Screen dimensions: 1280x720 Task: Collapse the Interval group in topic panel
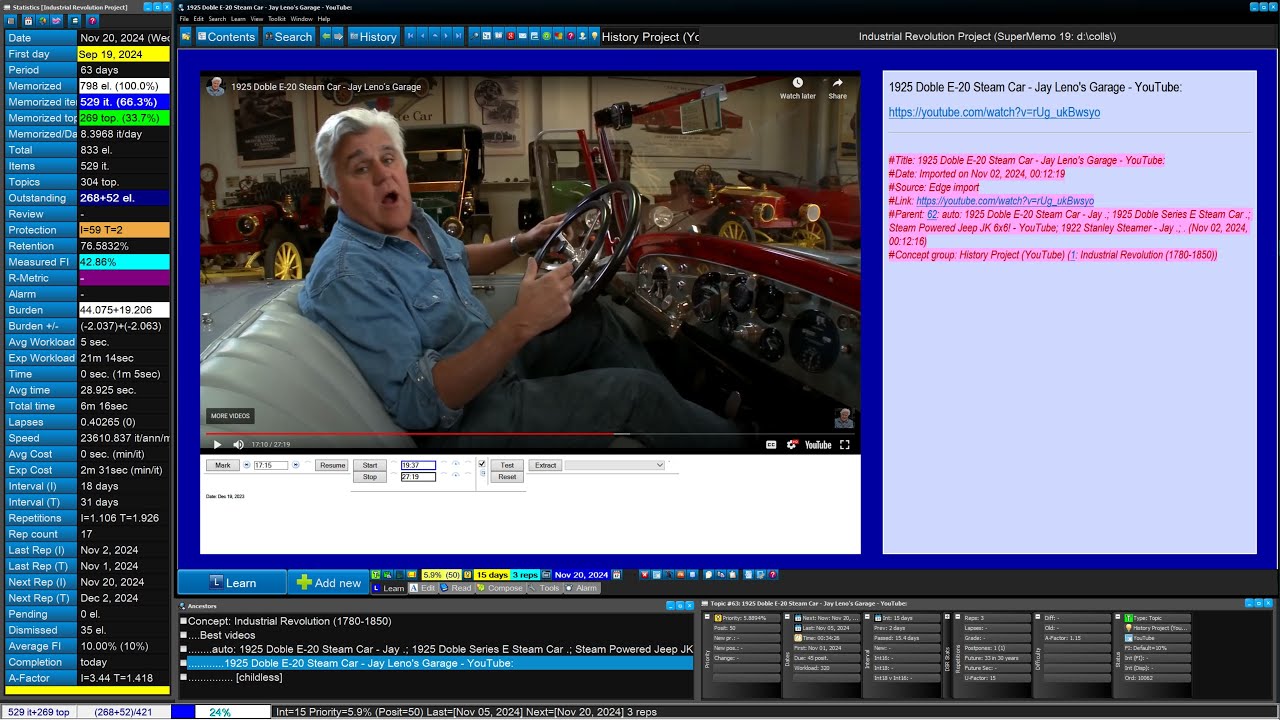(867, 617)
